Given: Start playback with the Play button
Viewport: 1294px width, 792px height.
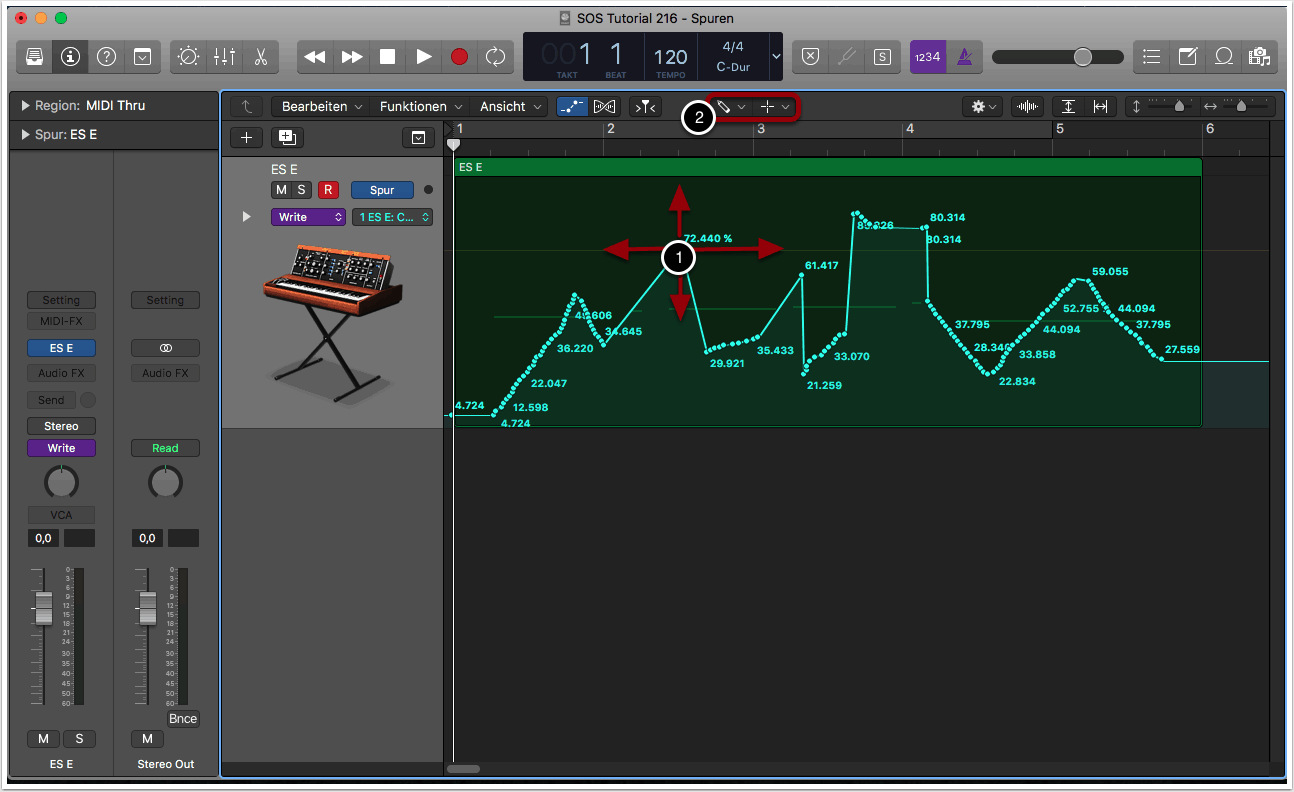Looking at the screenshot, I should pyautogui.click(x=423, y=57).
